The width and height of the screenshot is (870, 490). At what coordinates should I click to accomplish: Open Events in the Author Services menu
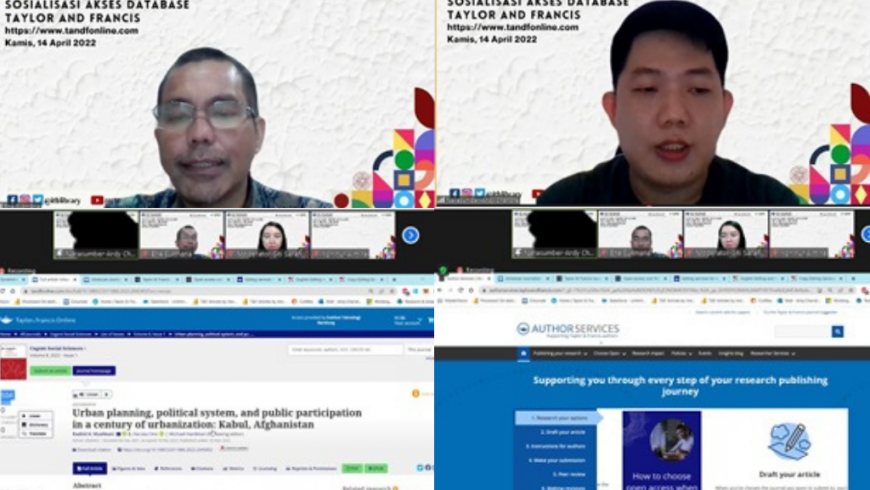coord(705,353)
